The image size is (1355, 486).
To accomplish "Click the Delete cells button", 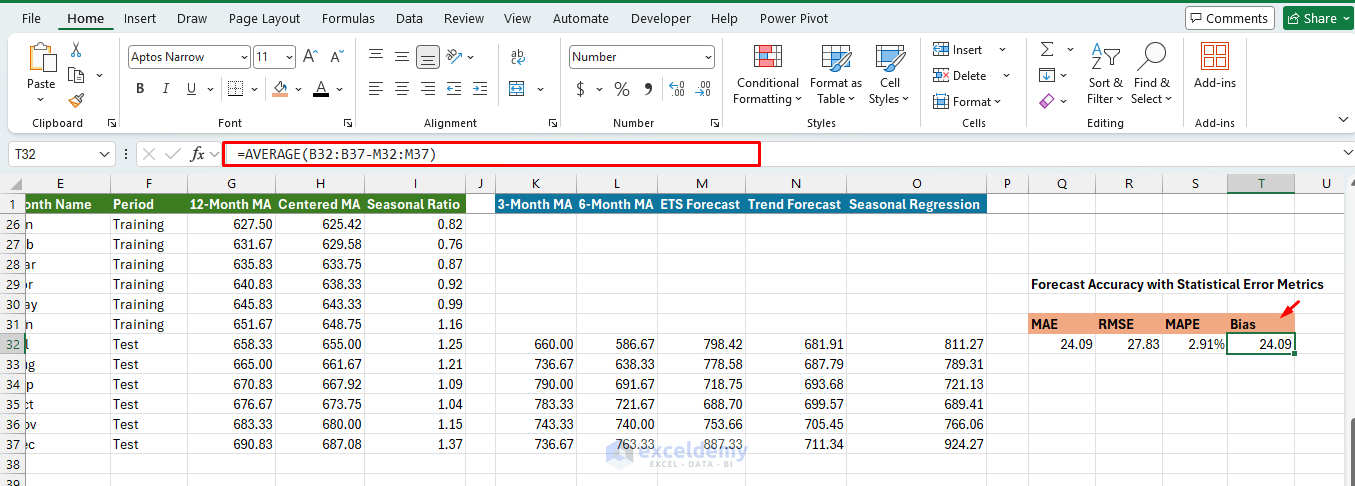I will coord(970,75).
